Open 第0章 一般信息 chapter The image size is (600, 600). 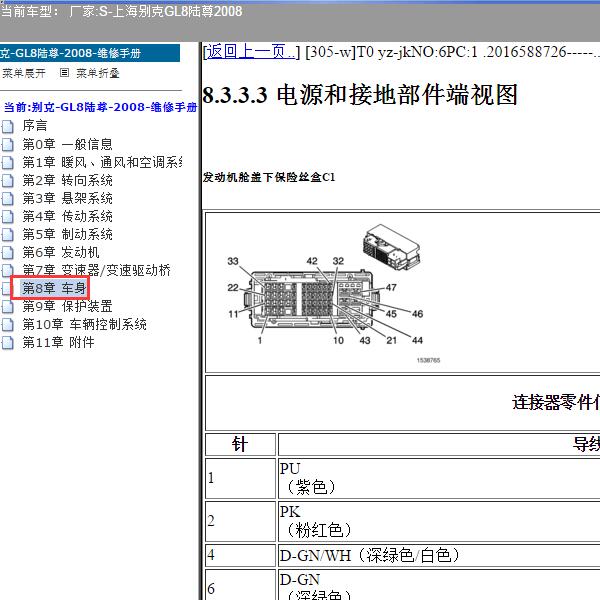point(67,144)
